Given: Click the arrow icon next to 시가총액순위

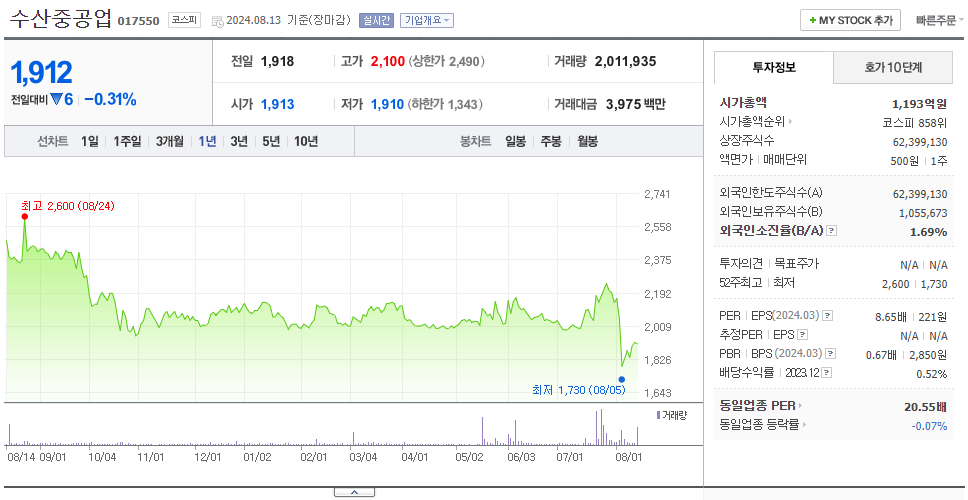Looking at the screenshot, I should pyautogui.click(x=790, y=122).
